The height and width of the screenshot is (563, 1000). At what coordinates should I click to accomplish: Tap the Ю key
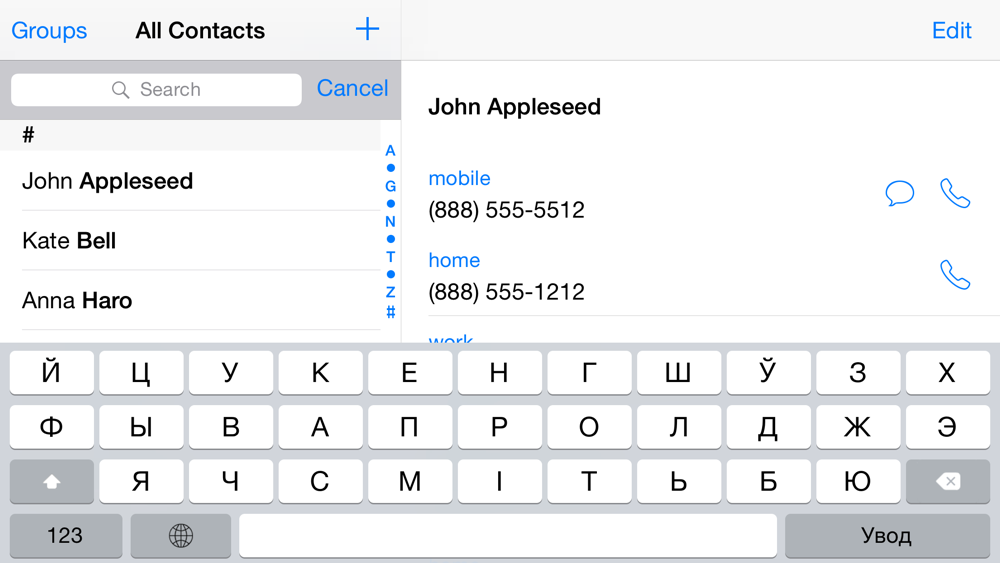(x=858, y=481)
